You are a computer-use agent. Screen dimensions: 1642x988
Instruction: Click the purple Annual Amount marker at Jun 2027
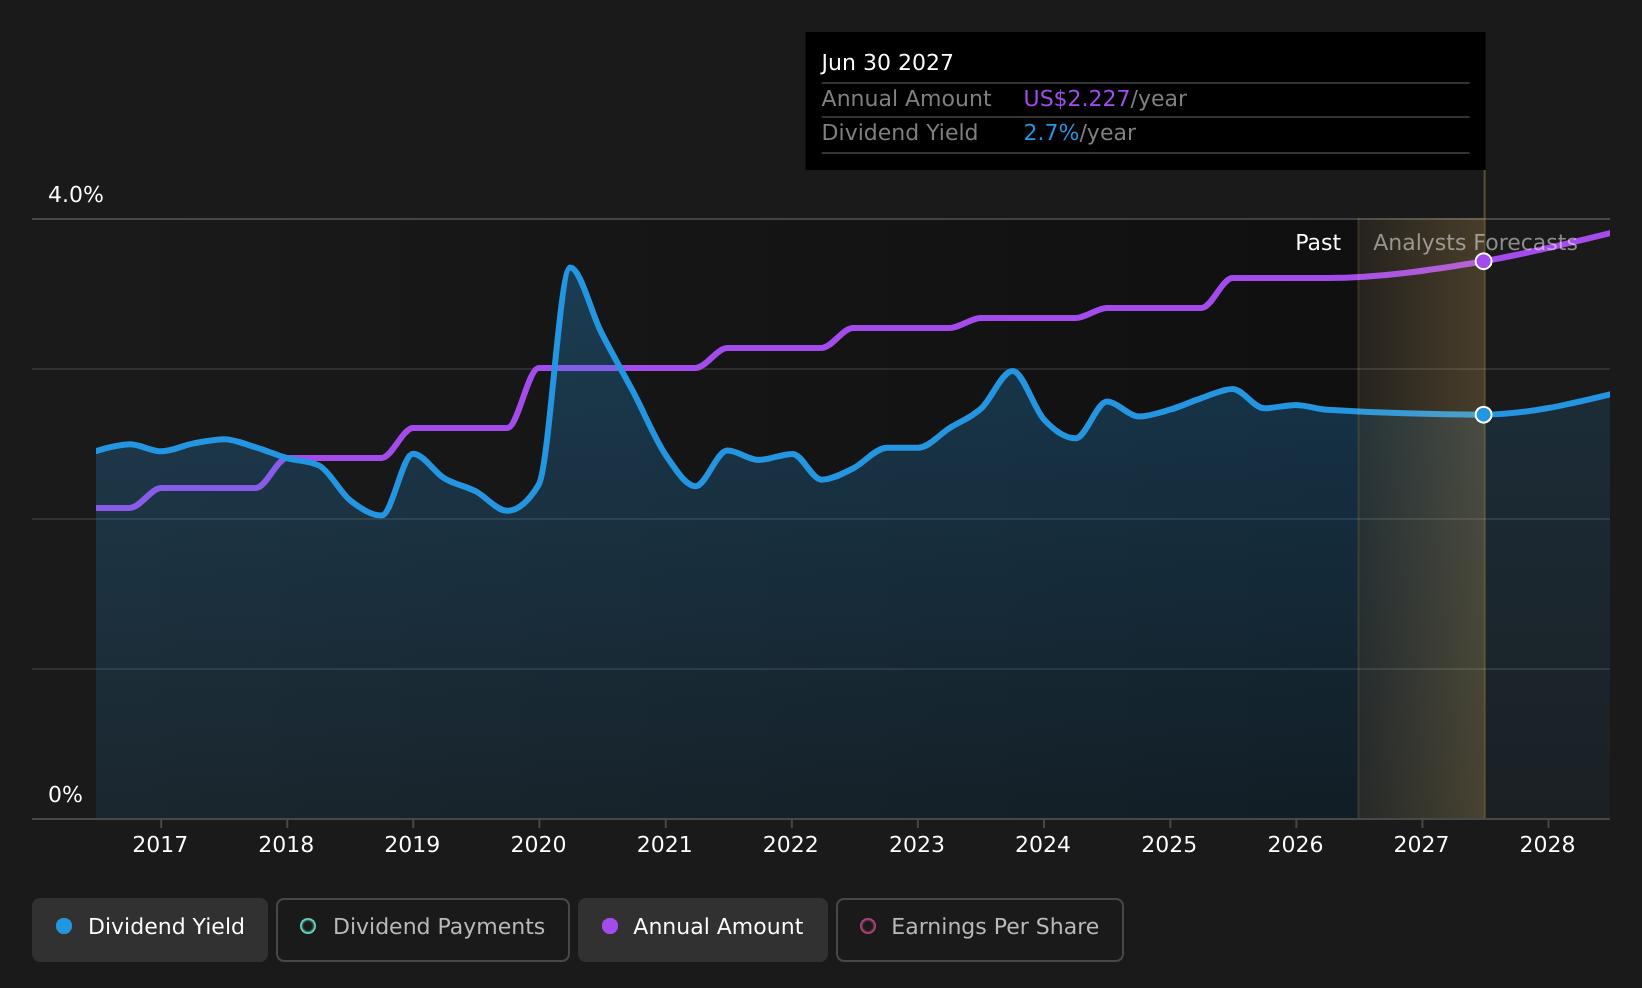pos(1484,261)
